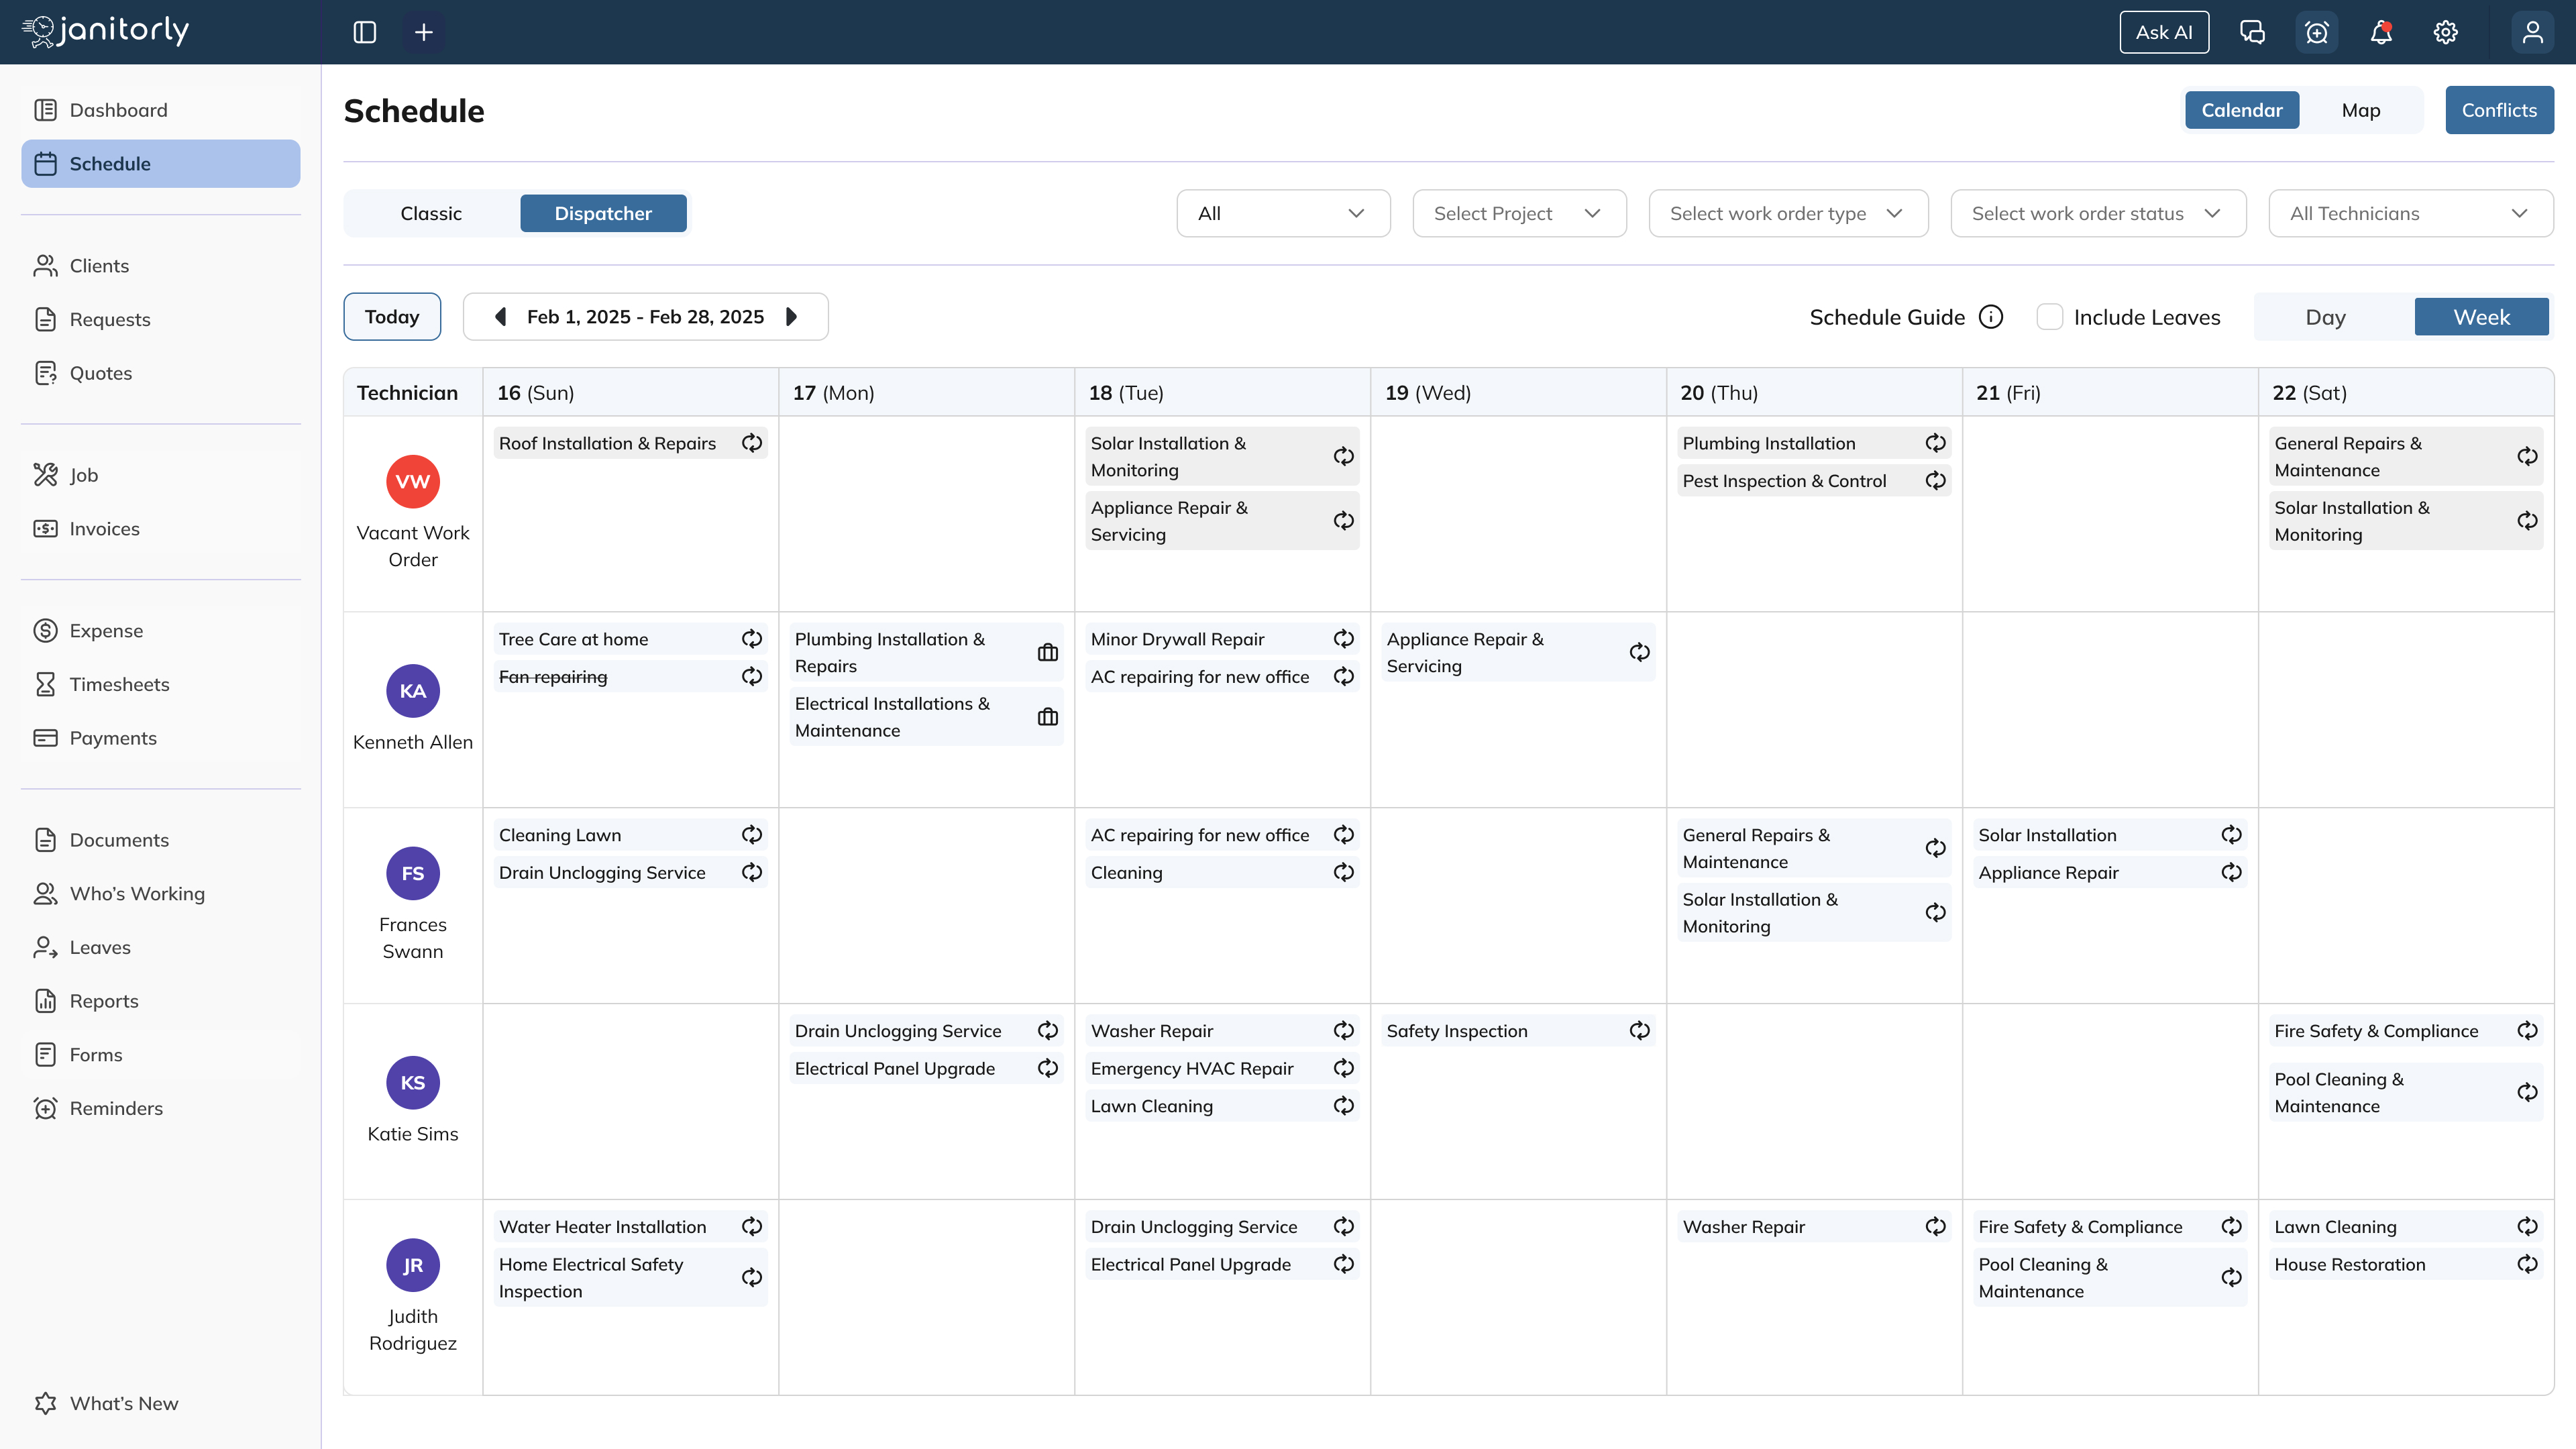Switch to Week view
Screen dimensions: 2576x1449
click(x=2481, y=317)
